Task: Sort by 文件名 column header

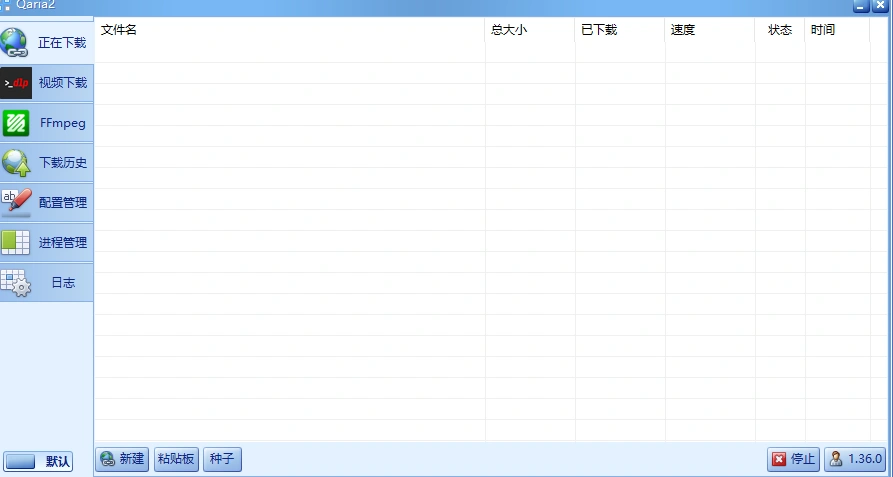Action: tap(290, 30)
